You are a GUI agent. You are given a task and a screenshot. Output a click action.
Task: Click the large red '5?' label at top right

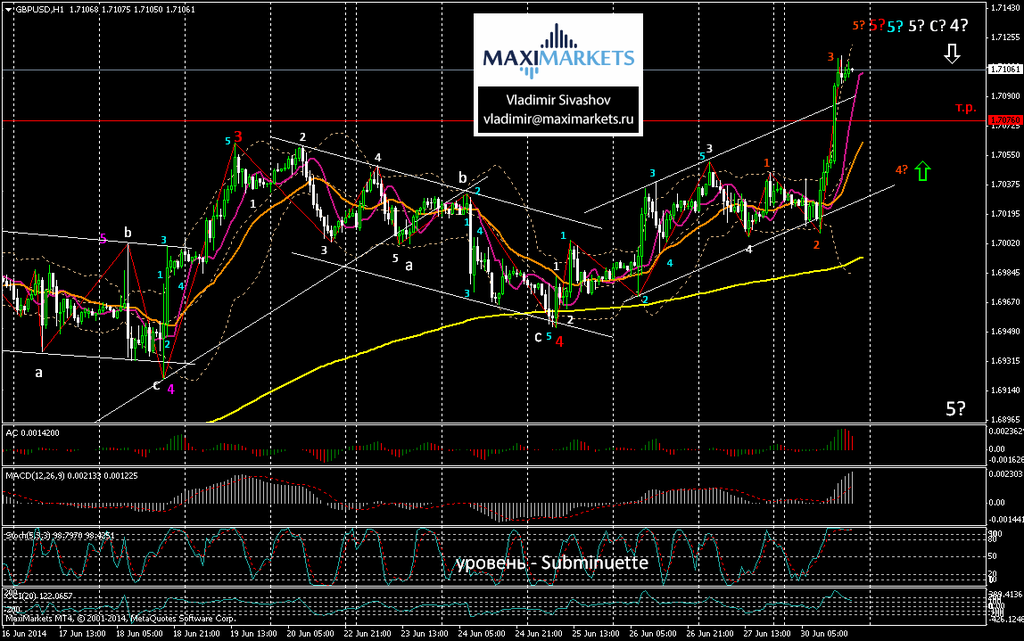pos(877,25)
